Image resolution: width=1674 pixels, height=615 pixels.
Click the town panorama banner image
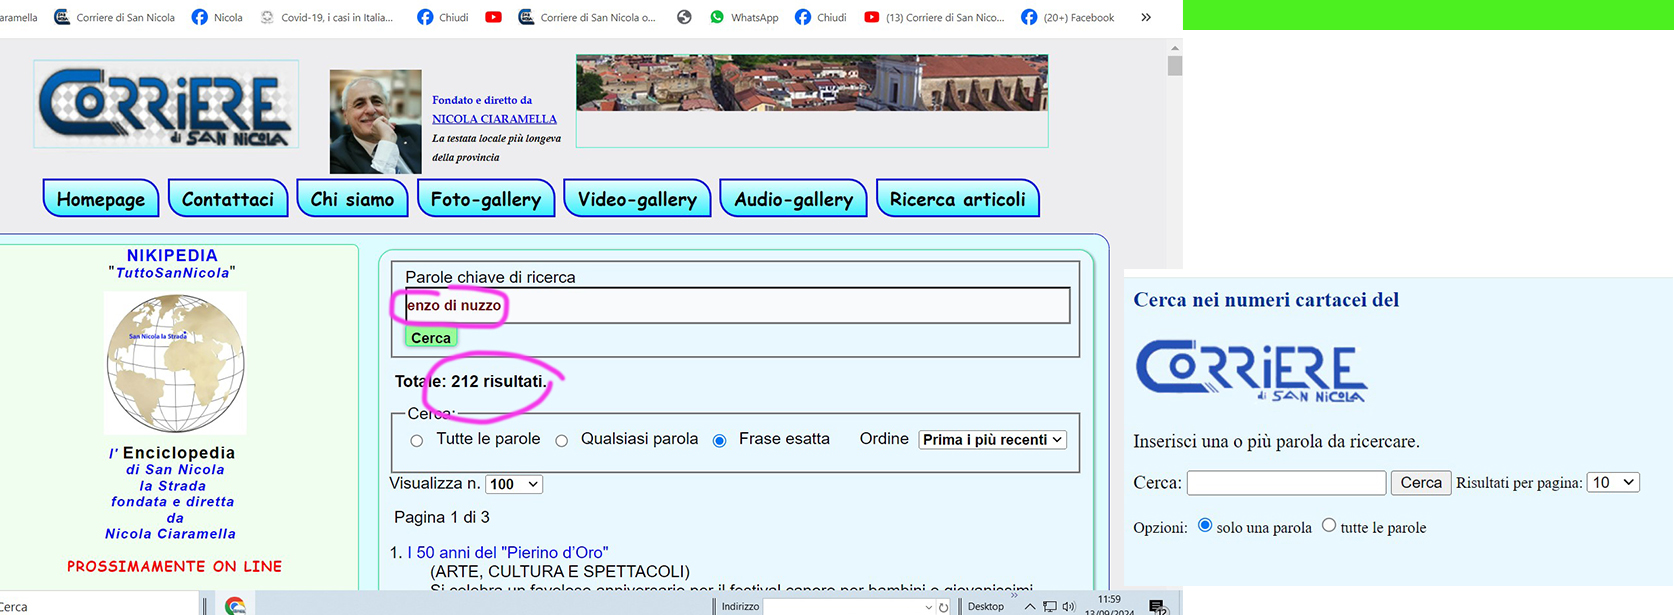pyautogui.click(x=812, y=83)
